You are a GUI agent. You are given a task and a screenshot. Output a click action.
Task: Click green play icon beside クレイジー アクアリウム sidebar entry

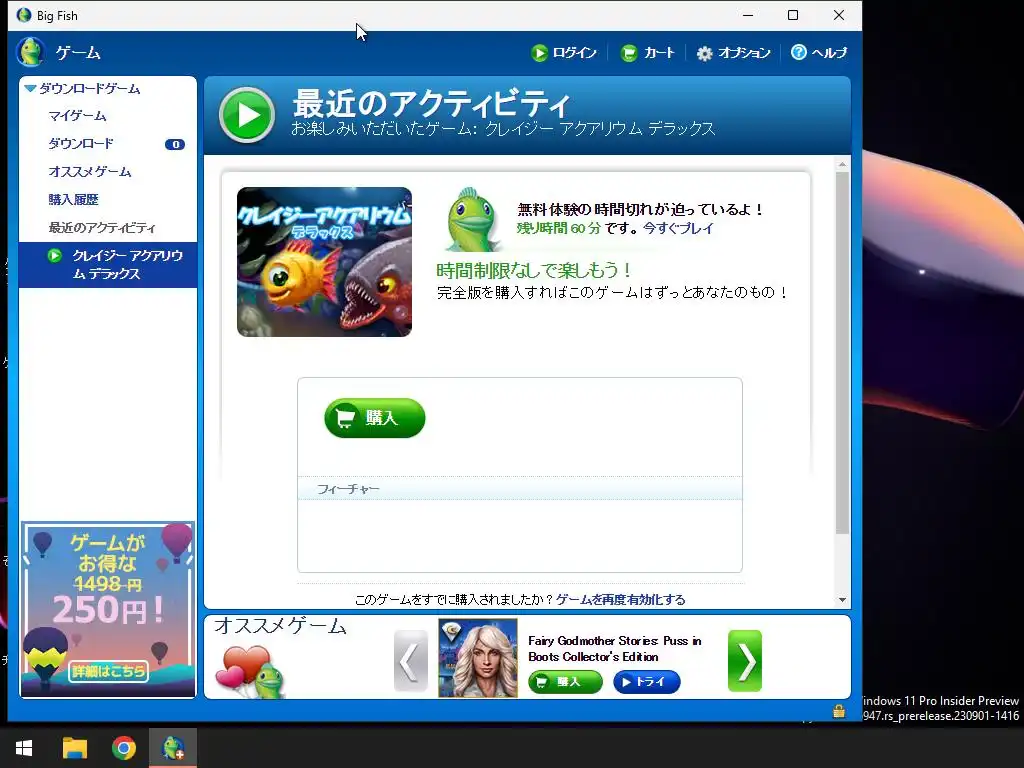pos(55,255)
